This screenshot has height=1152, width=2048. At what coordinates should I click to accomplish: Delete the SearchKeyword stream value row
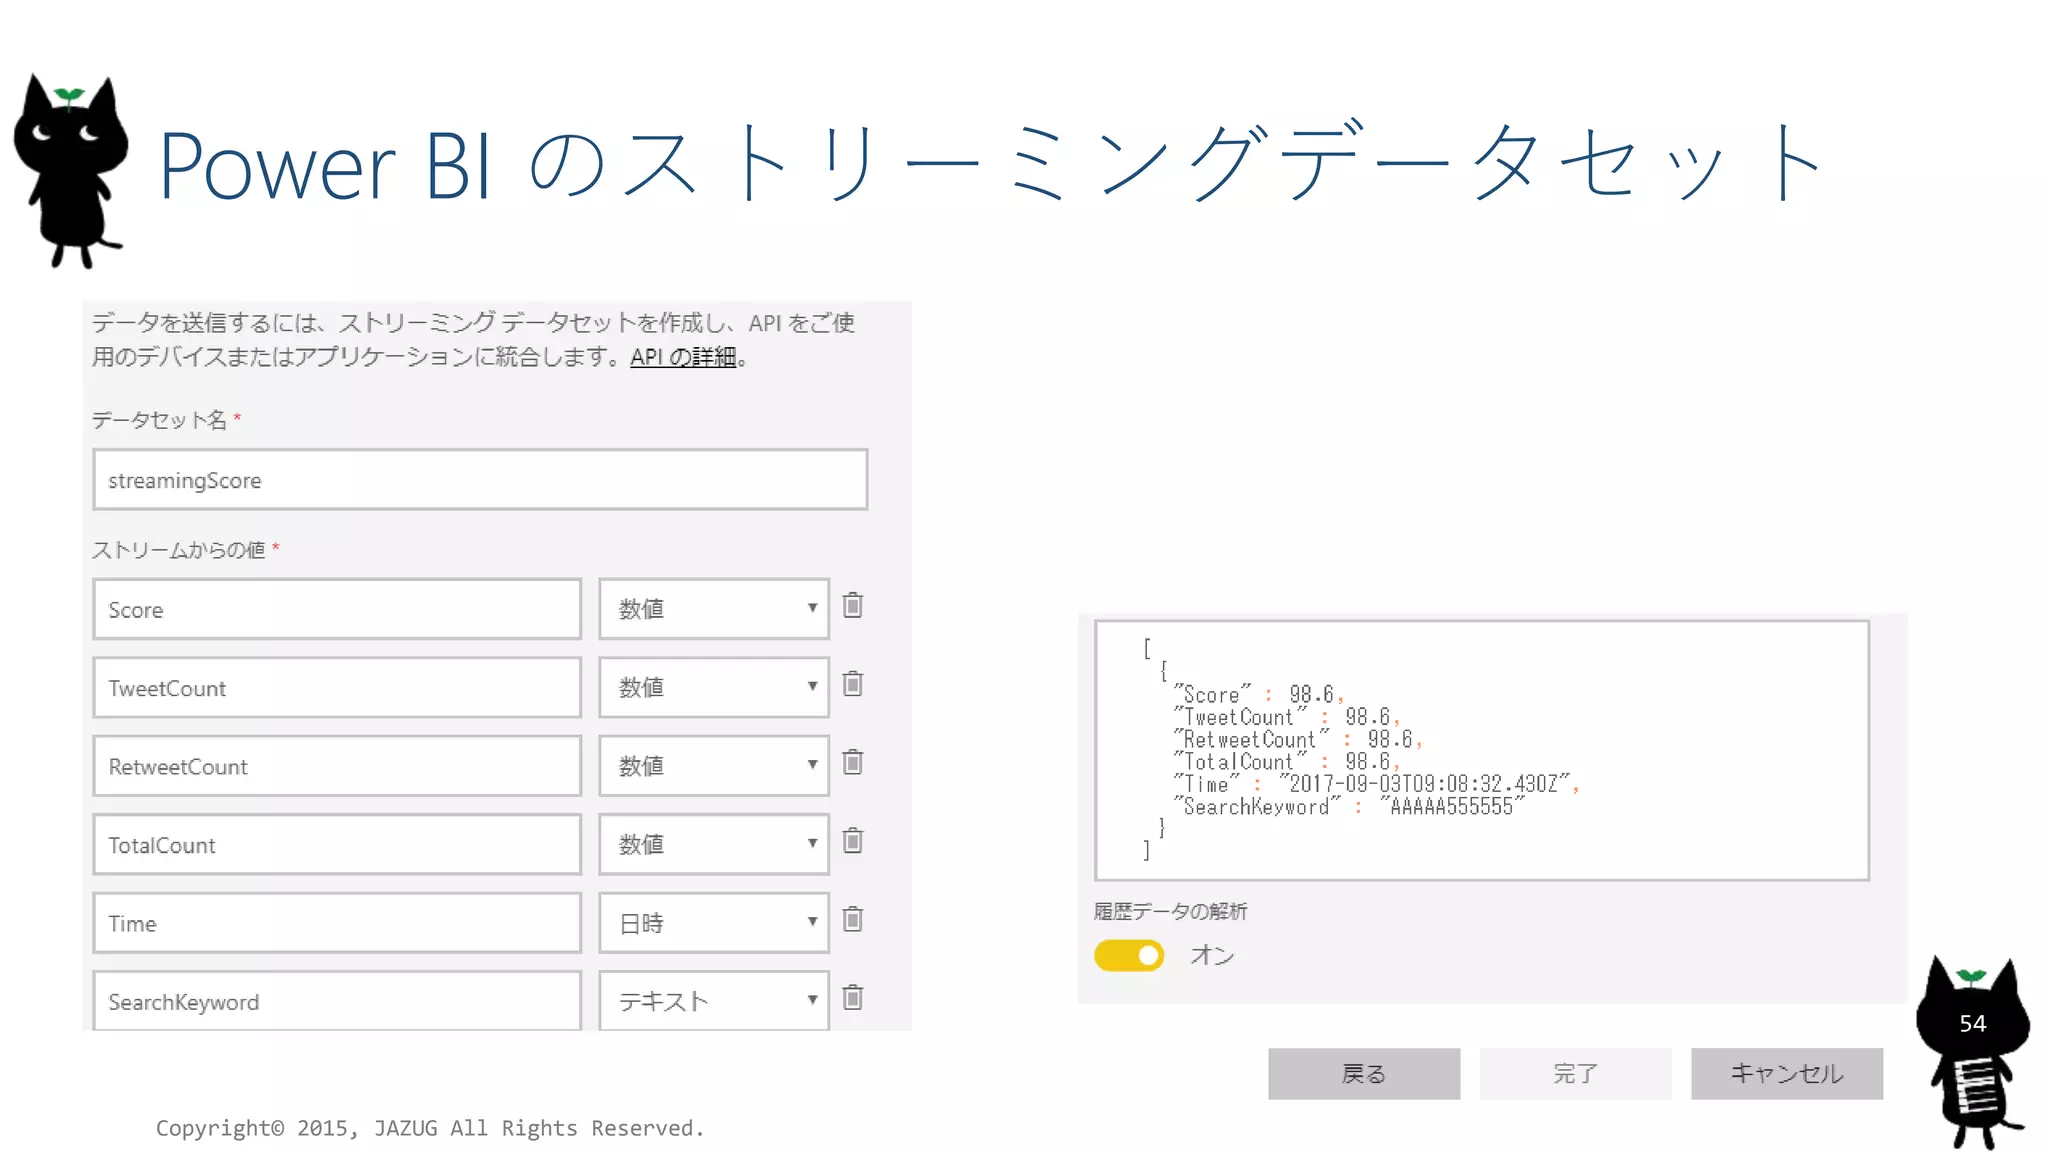852,997
